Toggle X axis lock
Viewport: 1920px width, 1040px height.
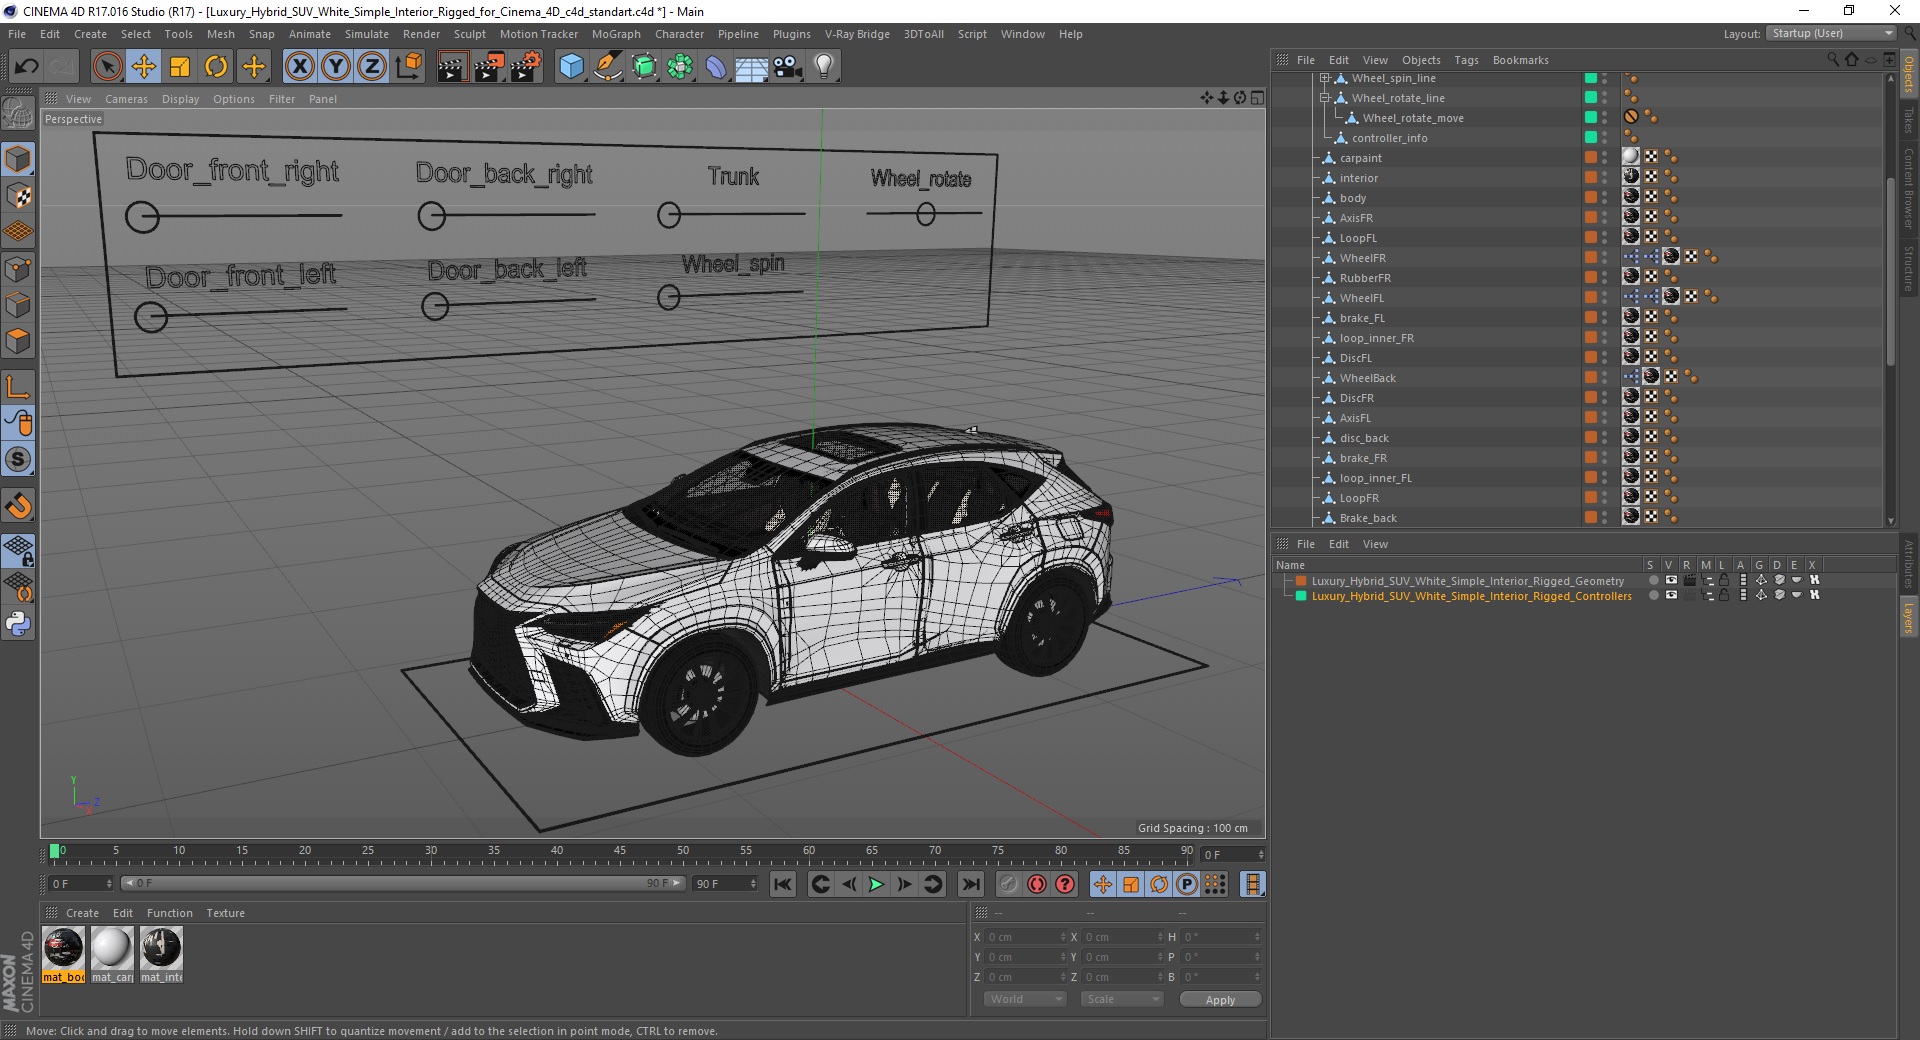tap(299, 67)
